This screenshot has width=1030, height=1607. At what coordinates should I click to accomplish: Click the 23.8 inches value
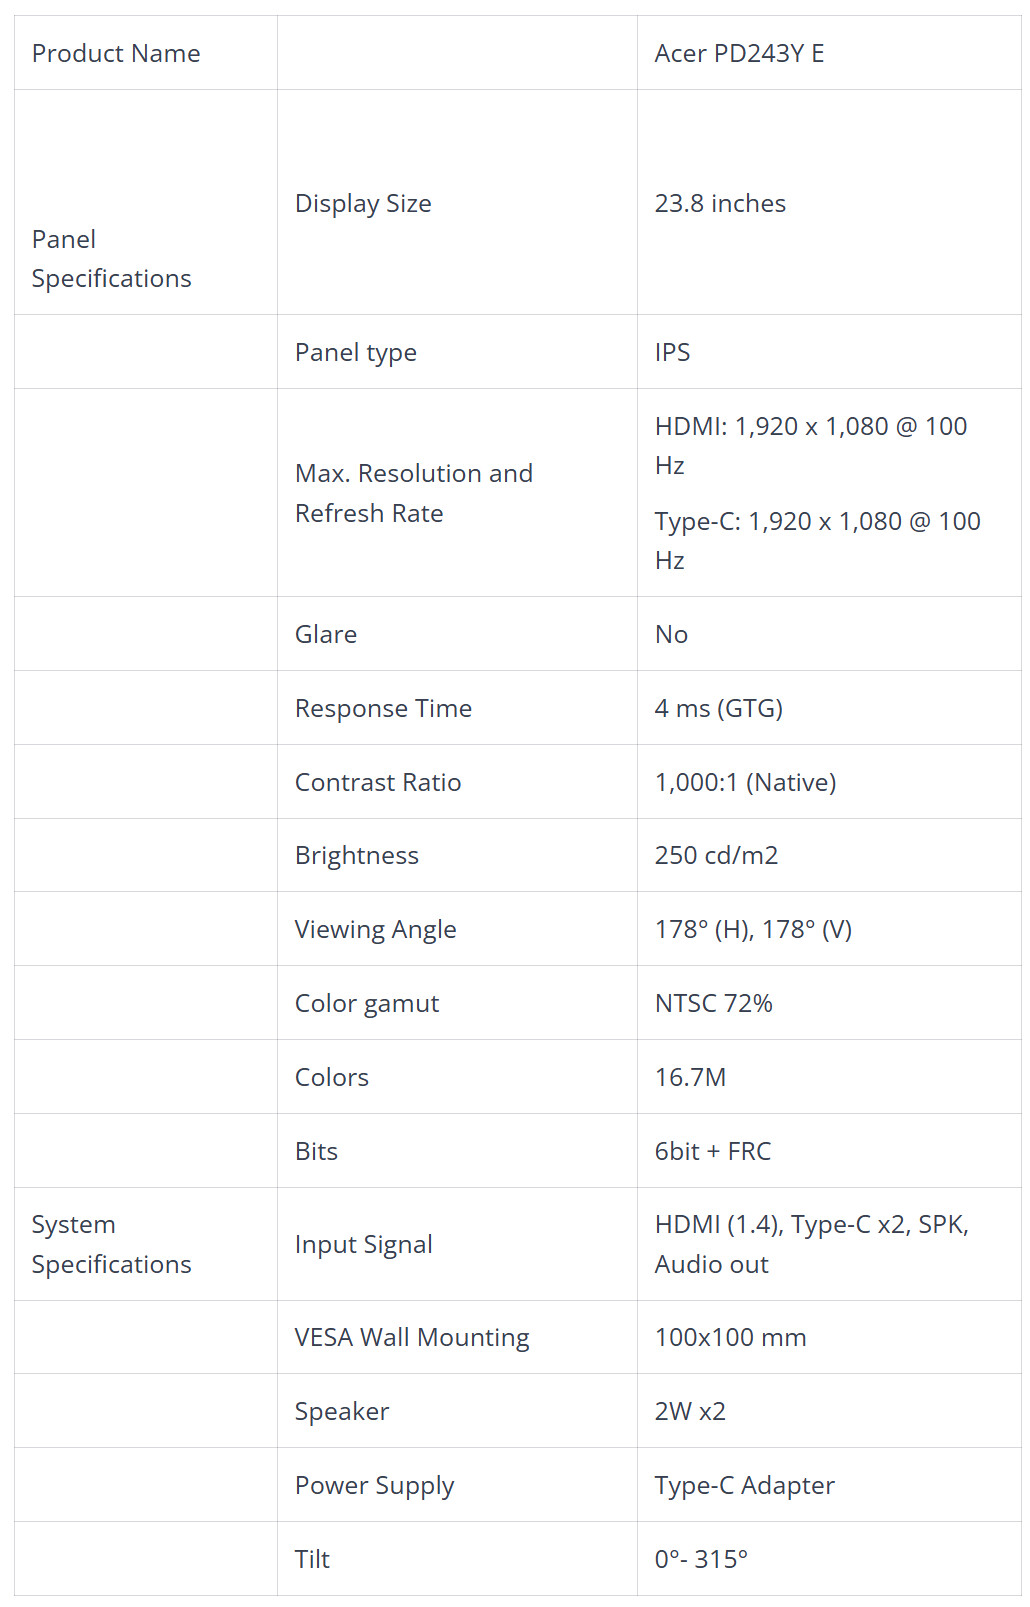coord(720,203)
